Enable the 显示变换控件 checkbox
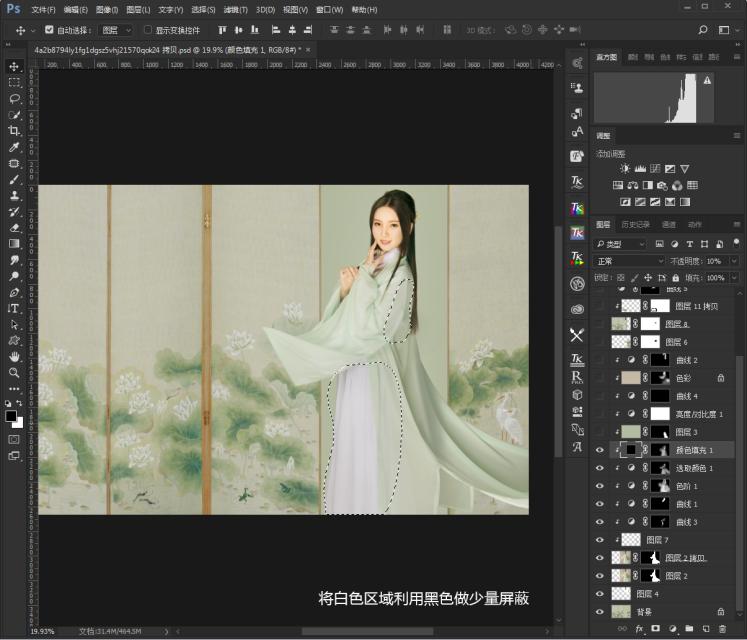 tap(147, 30)
